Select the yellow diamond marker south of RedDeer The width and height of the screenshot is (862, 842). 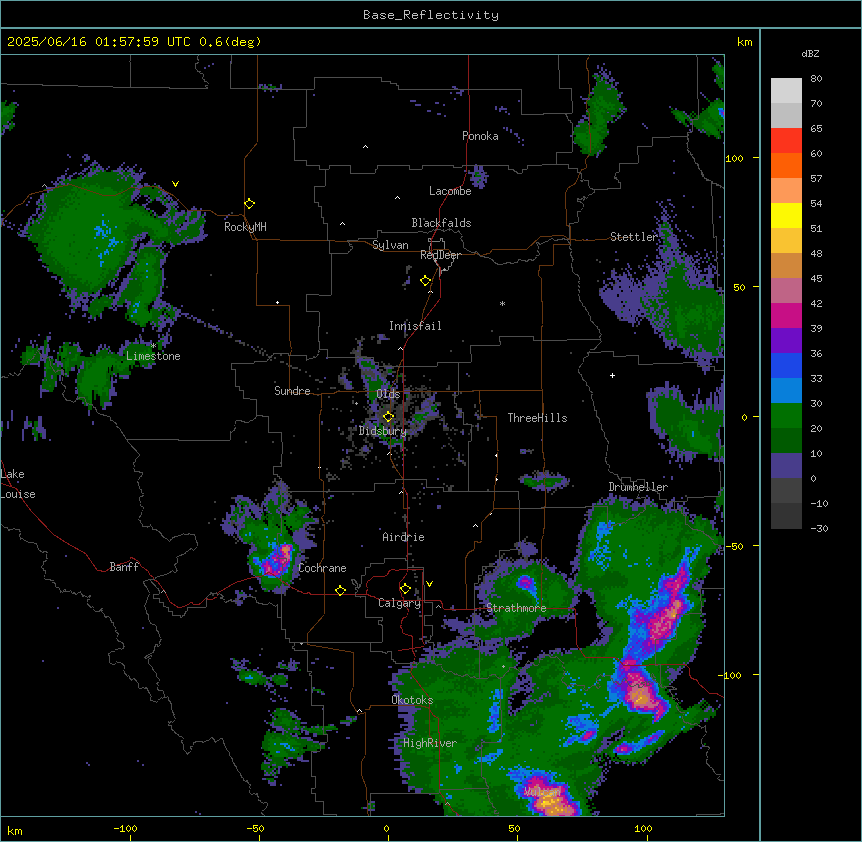[x=426, y=281]
